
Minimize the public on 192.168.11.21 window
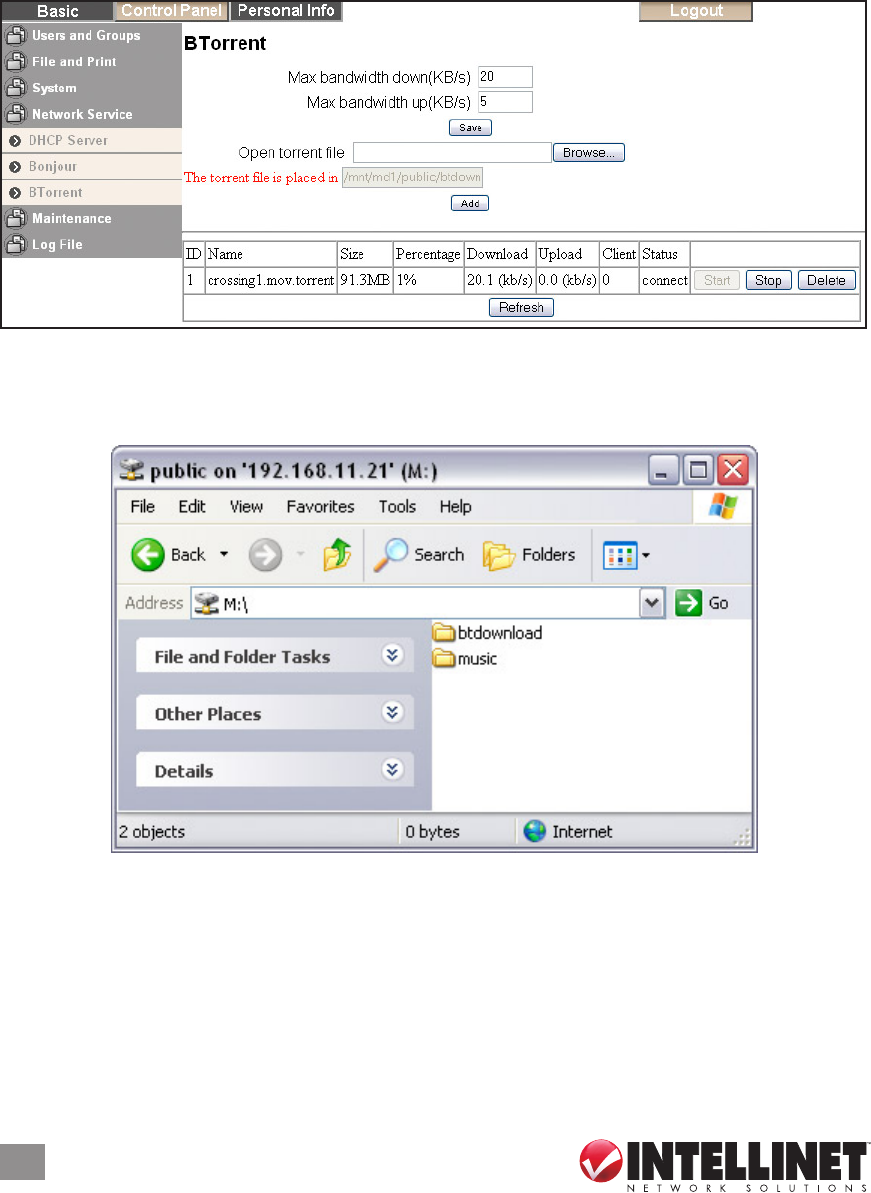[x=663, y=469]
